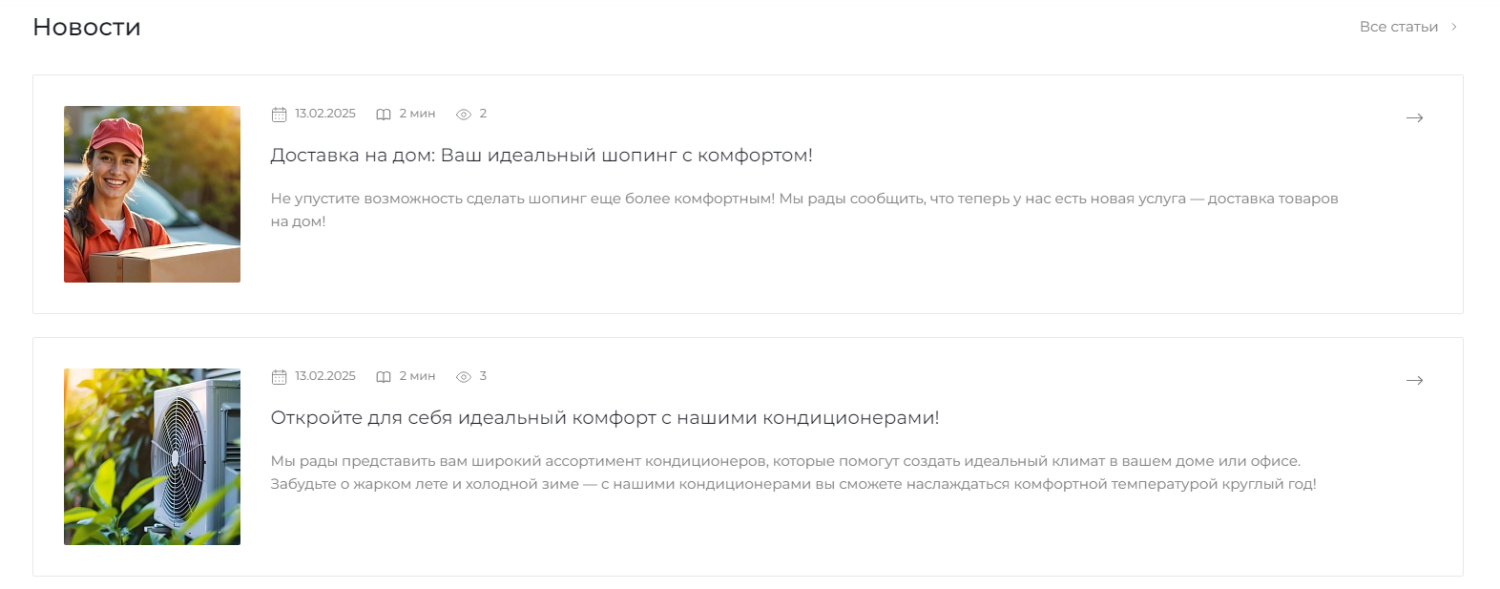Click the air conditioners article excerpt text
This screenshot has width=1500, height=589.
[794, 473]
